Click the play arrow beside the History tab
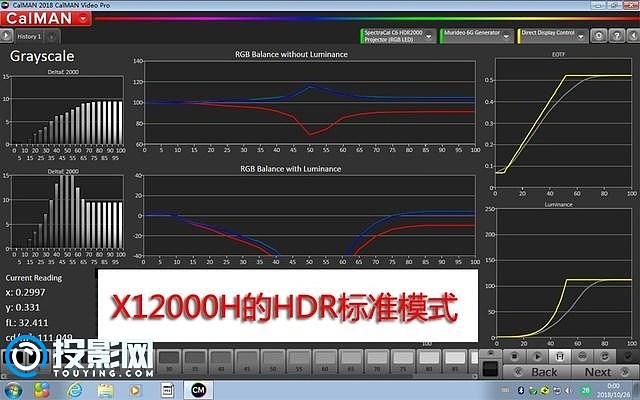The image size is (640, 400). pyautogui.click(x=6, y=36)
